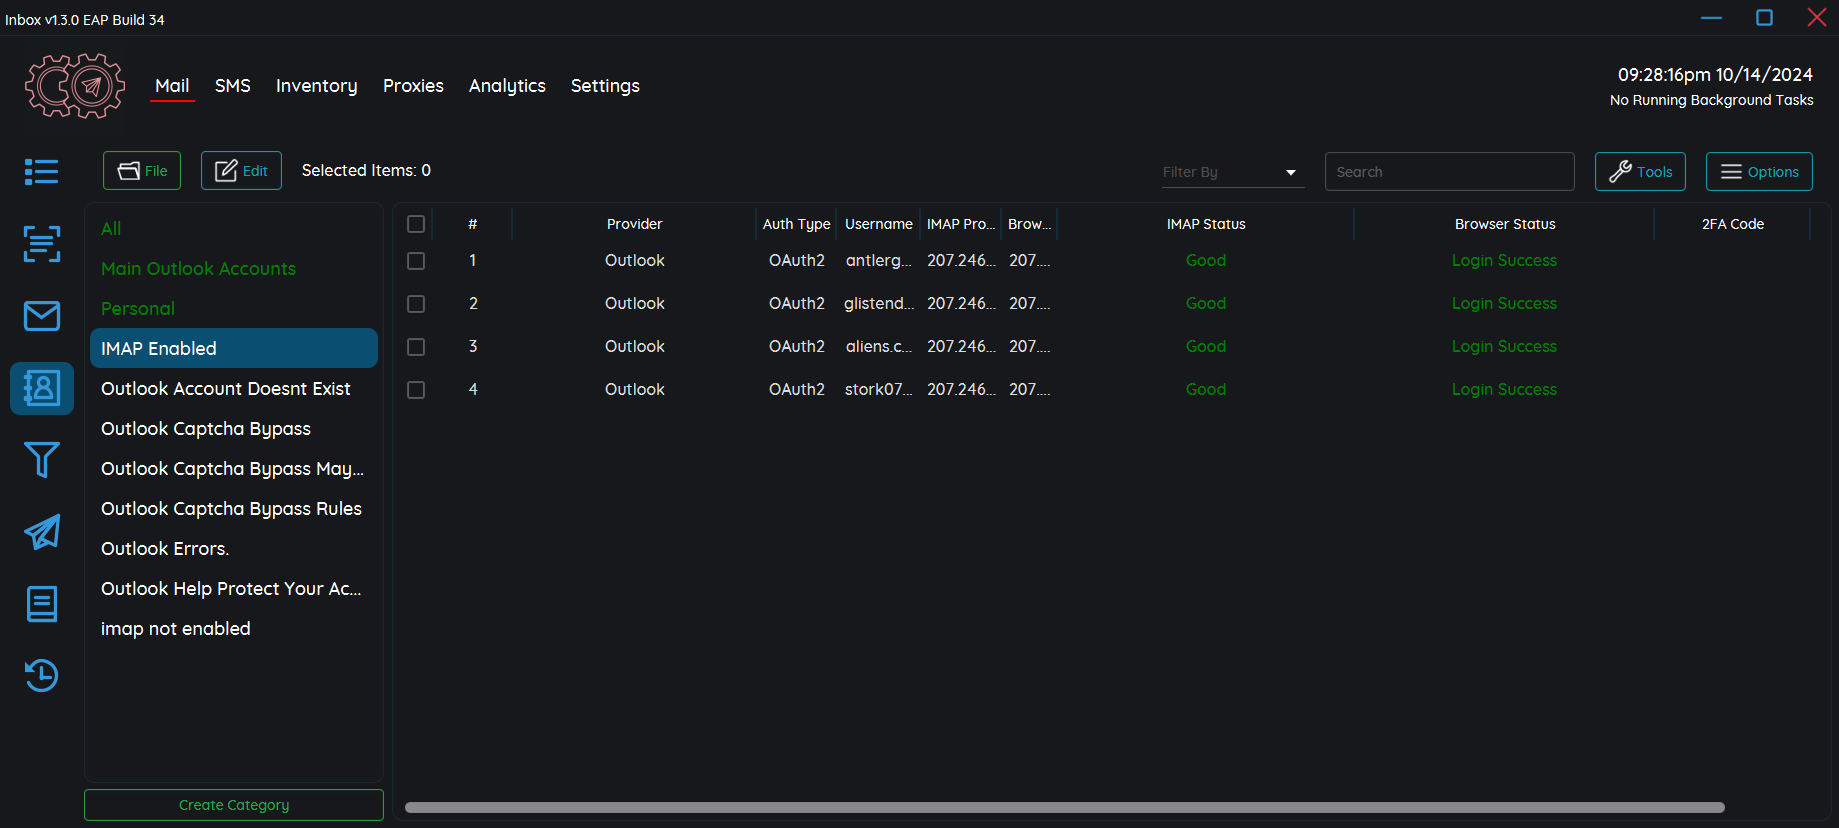The width and height of the screenshot is (1839, 828).
Task: Click Good IMAP status in row 2
Action: click(1206, 304)
